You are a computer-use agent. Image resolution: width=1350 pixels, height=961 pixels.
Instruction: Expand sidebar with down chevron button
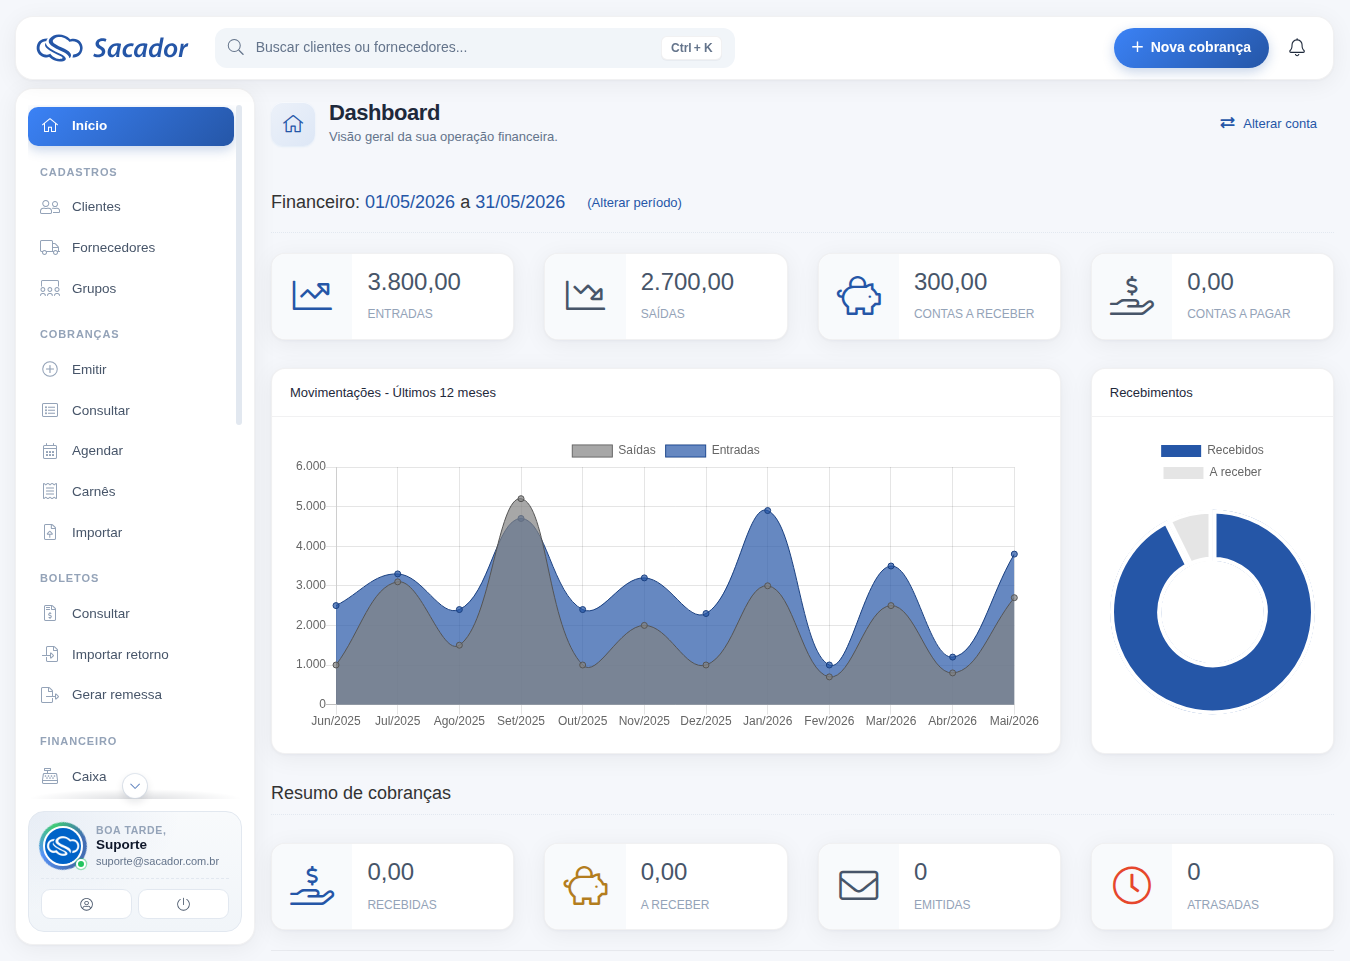[135, 786]
